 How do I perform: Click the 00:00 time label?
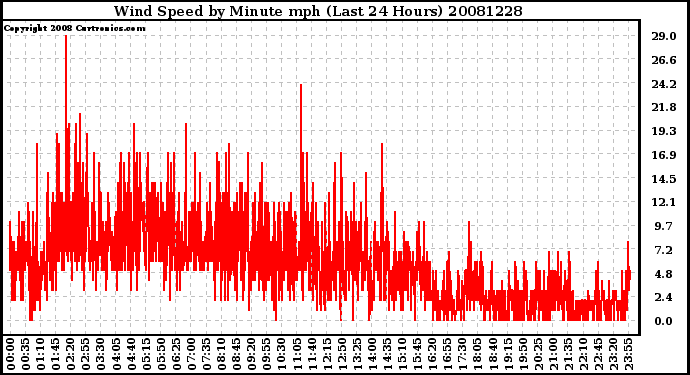(x=11, y=354)
